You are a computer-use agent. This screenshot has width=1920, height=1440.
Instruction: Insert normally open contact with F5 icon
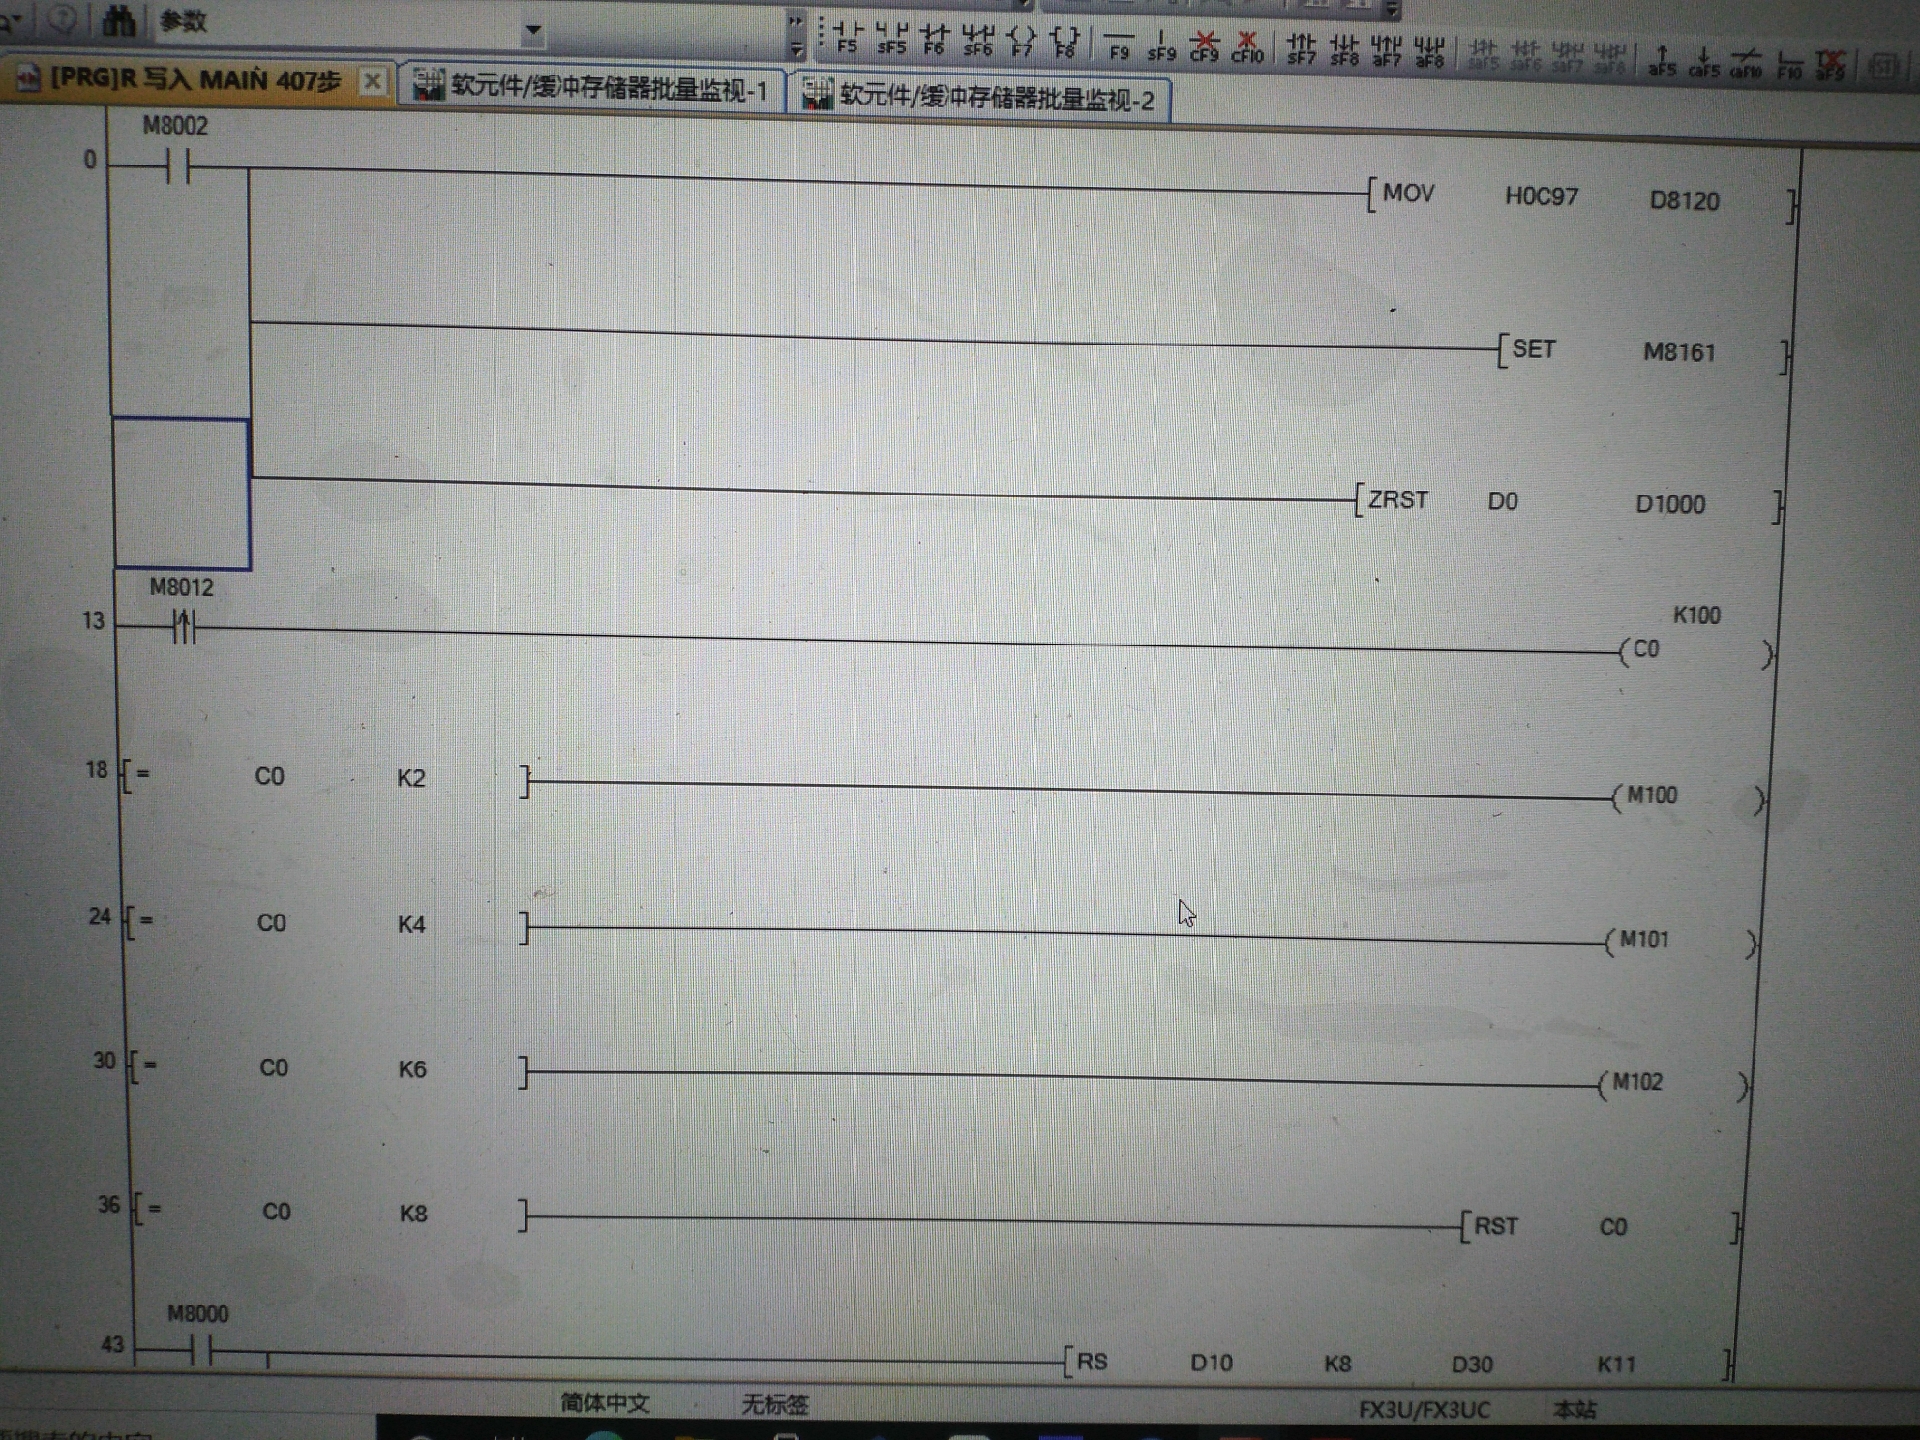[x=847, y=38]
